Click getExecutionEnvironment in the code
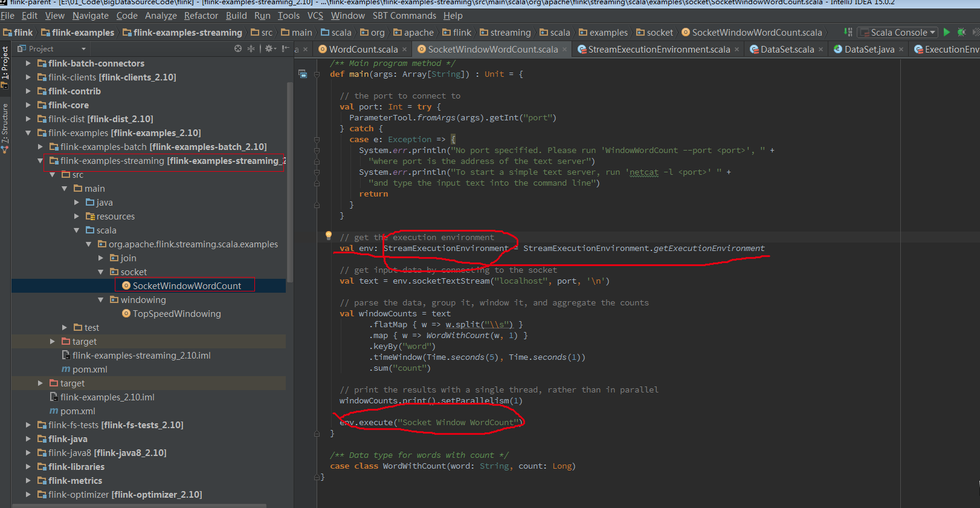The height and width of the screenshot is (508, 980). (x=709, y=248)
